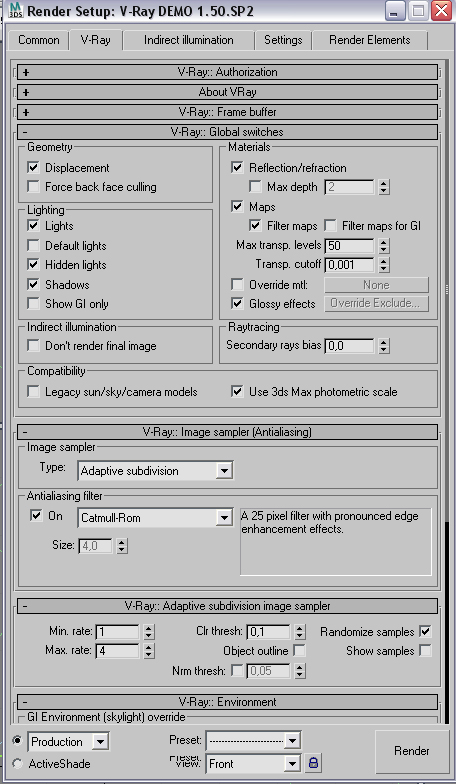Viewport: 456px width, 784px height.
Task: Disable Hidden lights
Action: [x=34, y=264]
